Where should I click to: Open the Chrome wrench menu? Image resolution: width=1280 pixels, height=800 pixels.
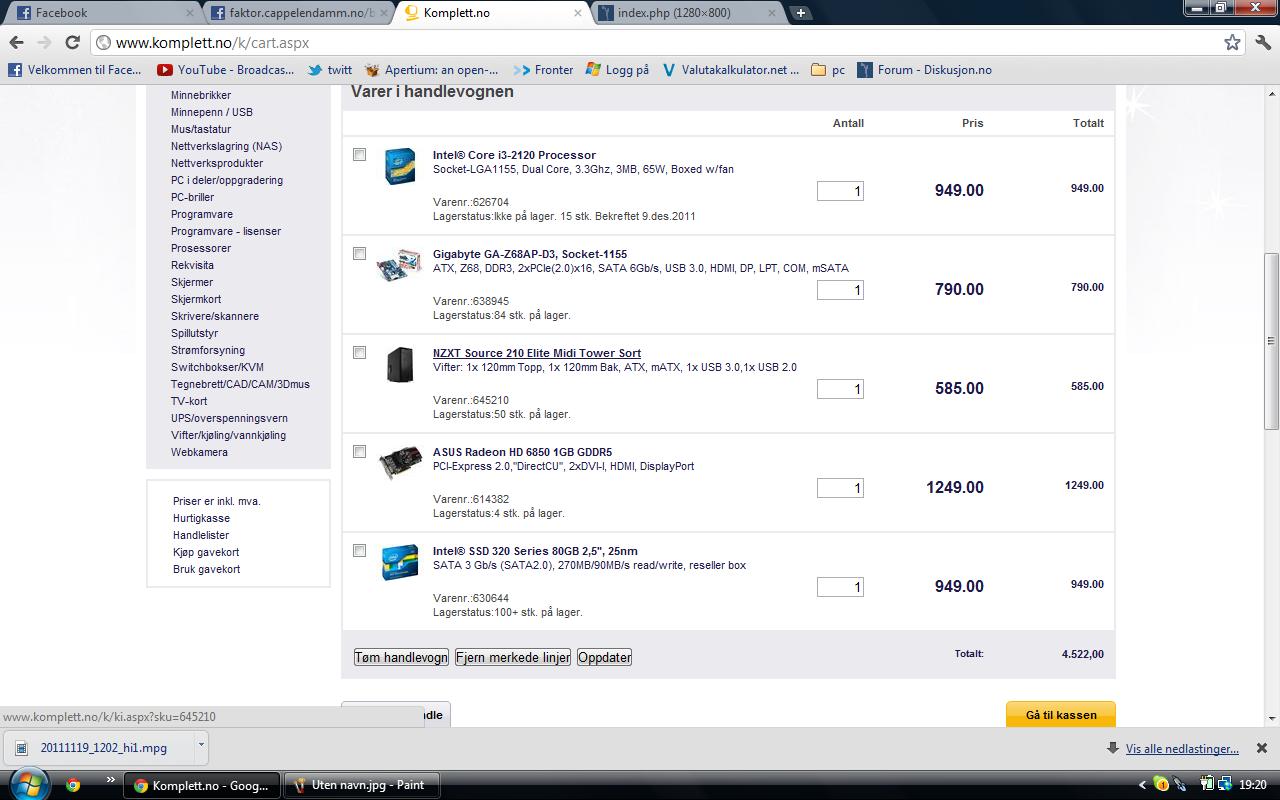(1262, 43)
